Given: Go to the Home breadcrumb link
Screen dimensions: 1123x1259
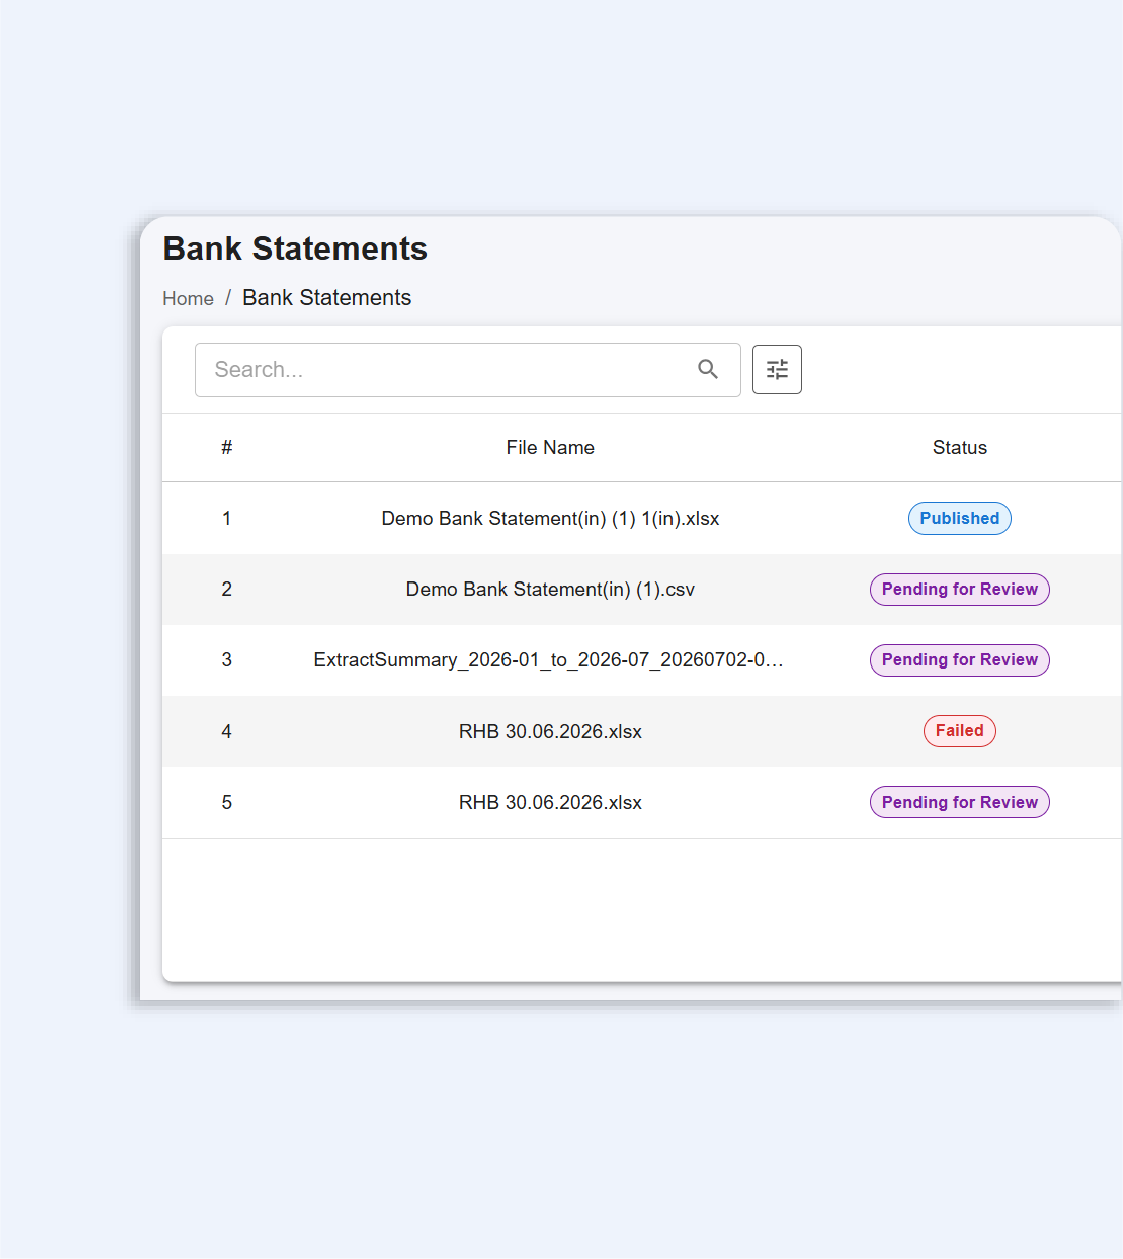Looking at the screenshot, I should point(188,298).
